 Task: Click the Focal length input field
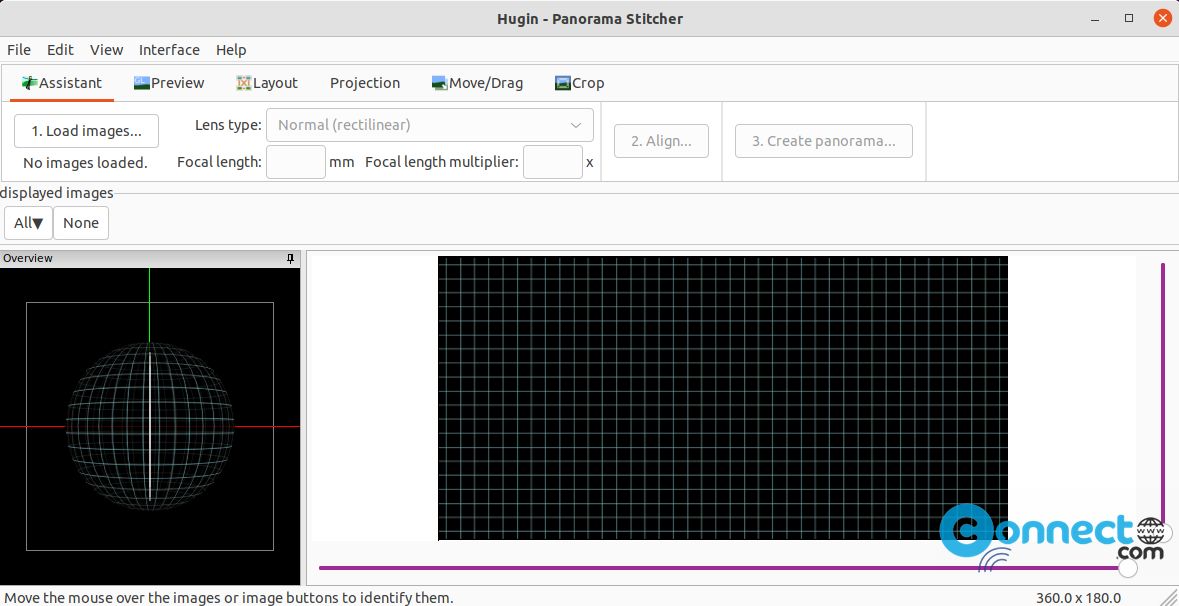click(x=296, y=162)
